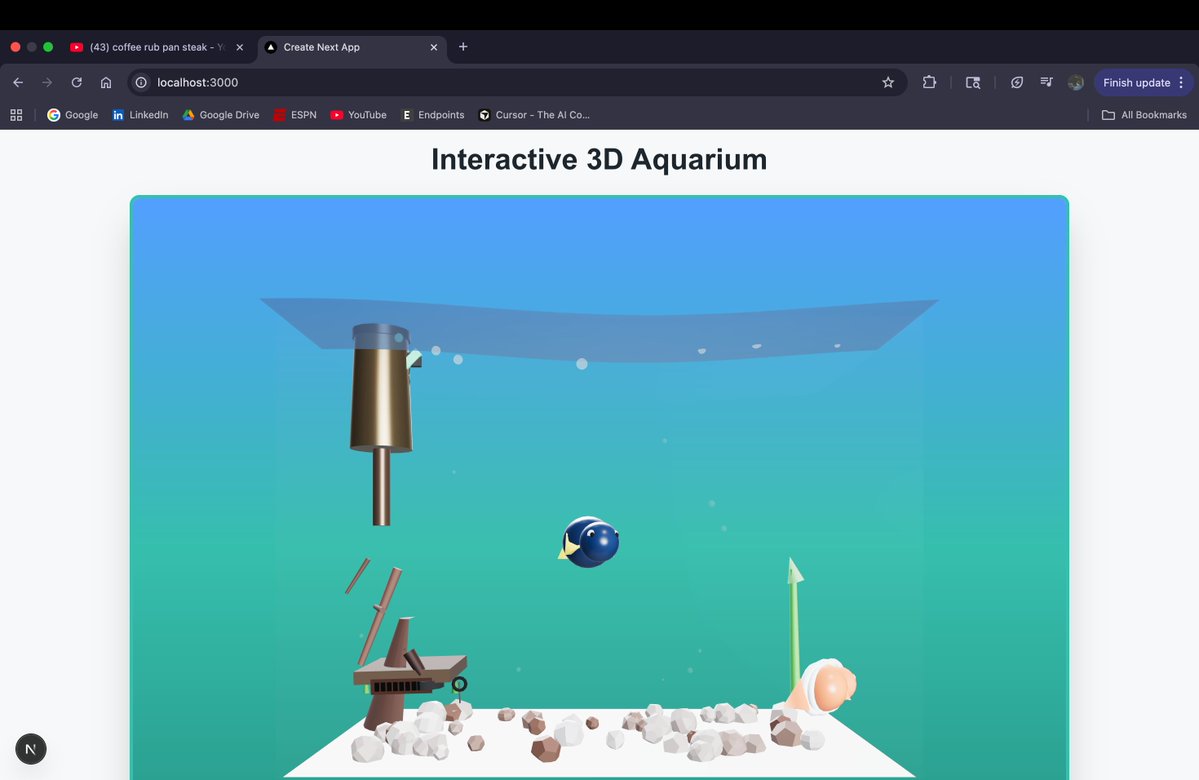Click the Interactive 3D Aquarium heading

pos(599,159)
